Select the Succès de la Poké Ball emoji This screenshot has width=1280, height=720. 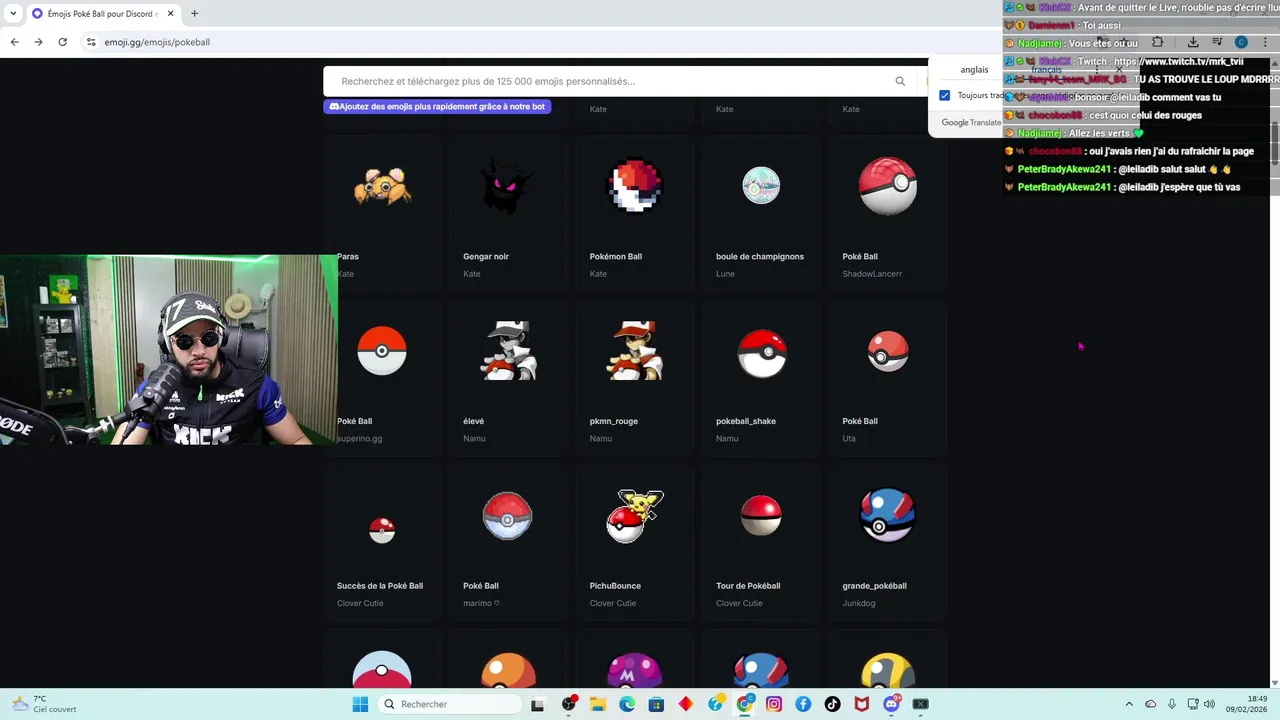tap(382, 530)
